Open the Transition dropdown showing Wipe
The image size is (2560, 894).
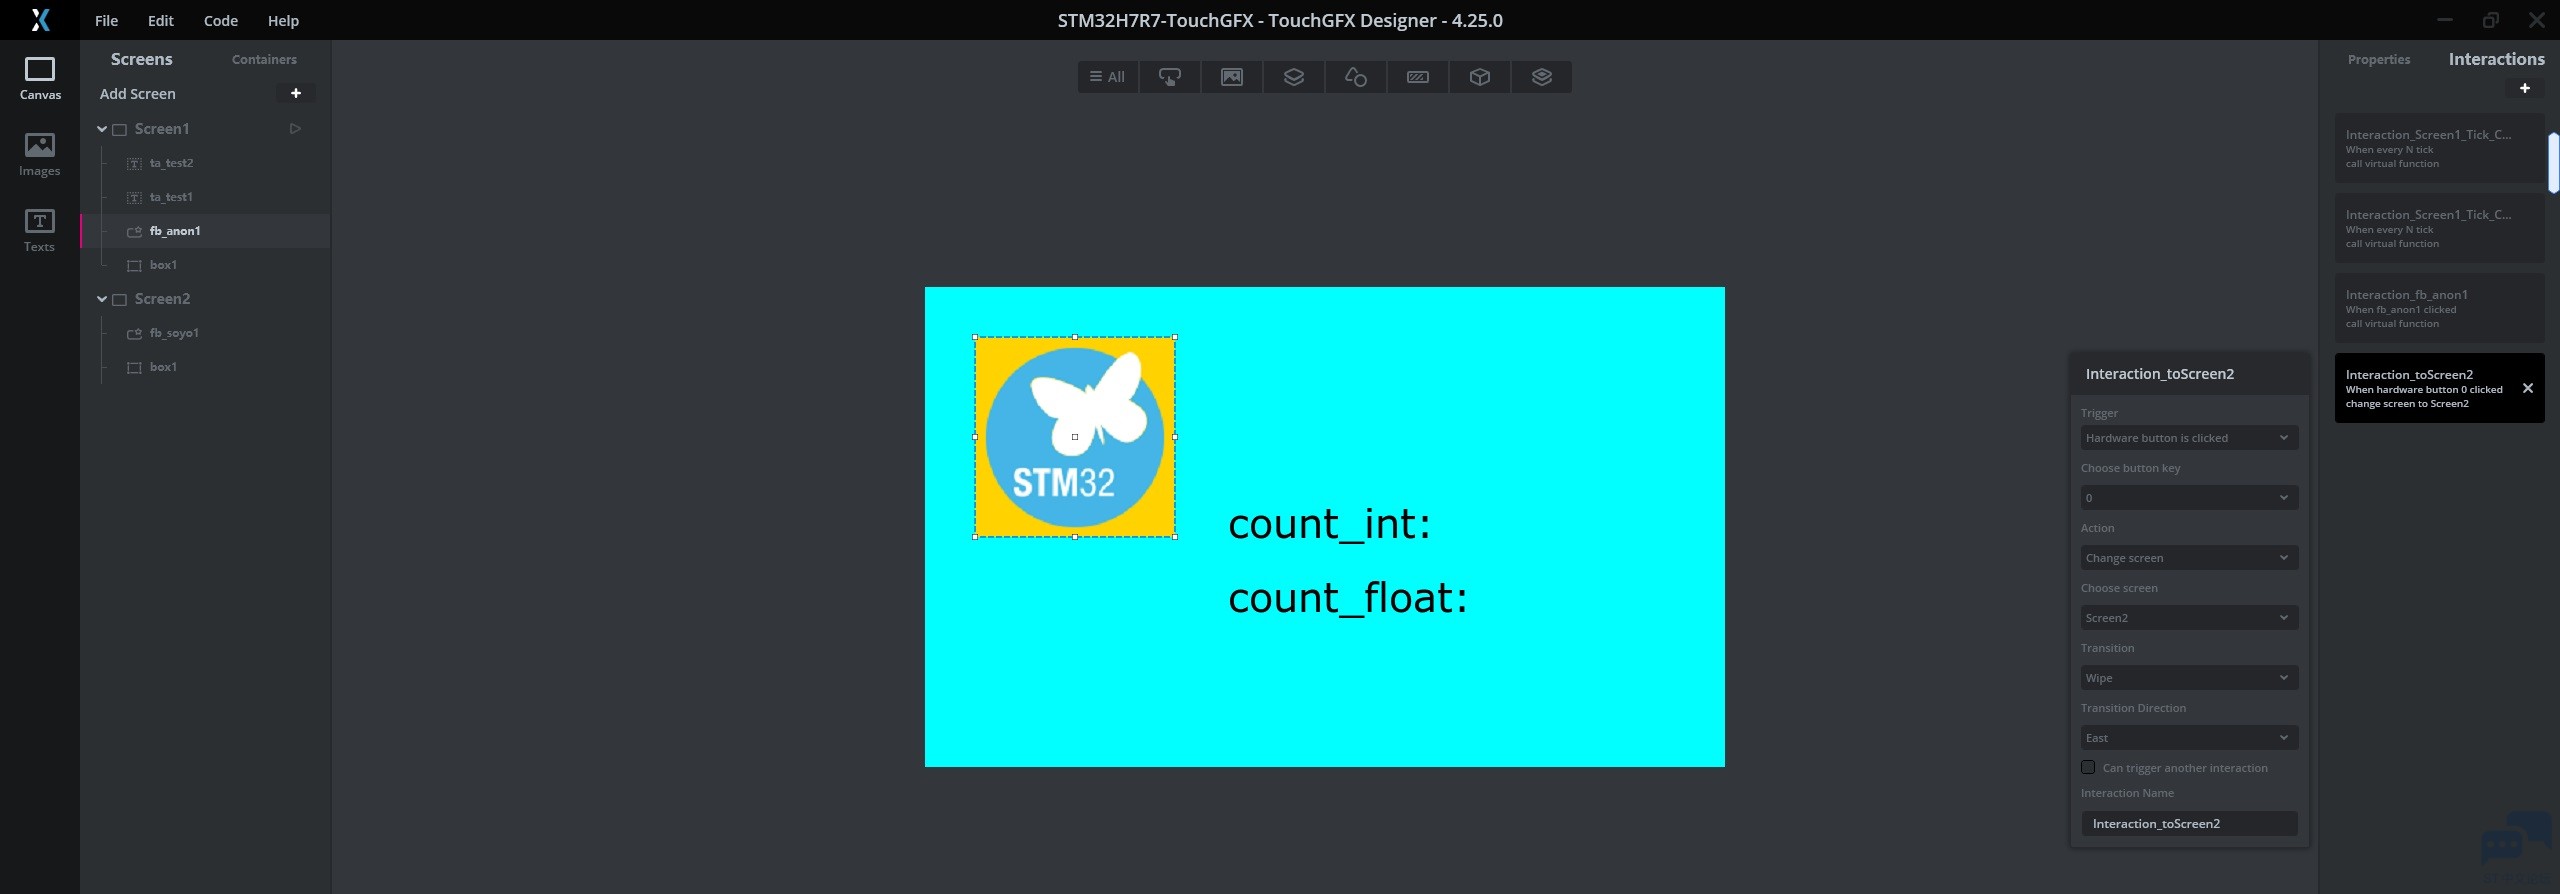2188,678
